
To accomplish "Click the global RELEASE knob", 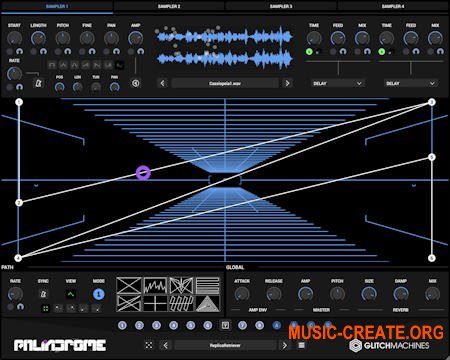I will [x=274, y=294].
